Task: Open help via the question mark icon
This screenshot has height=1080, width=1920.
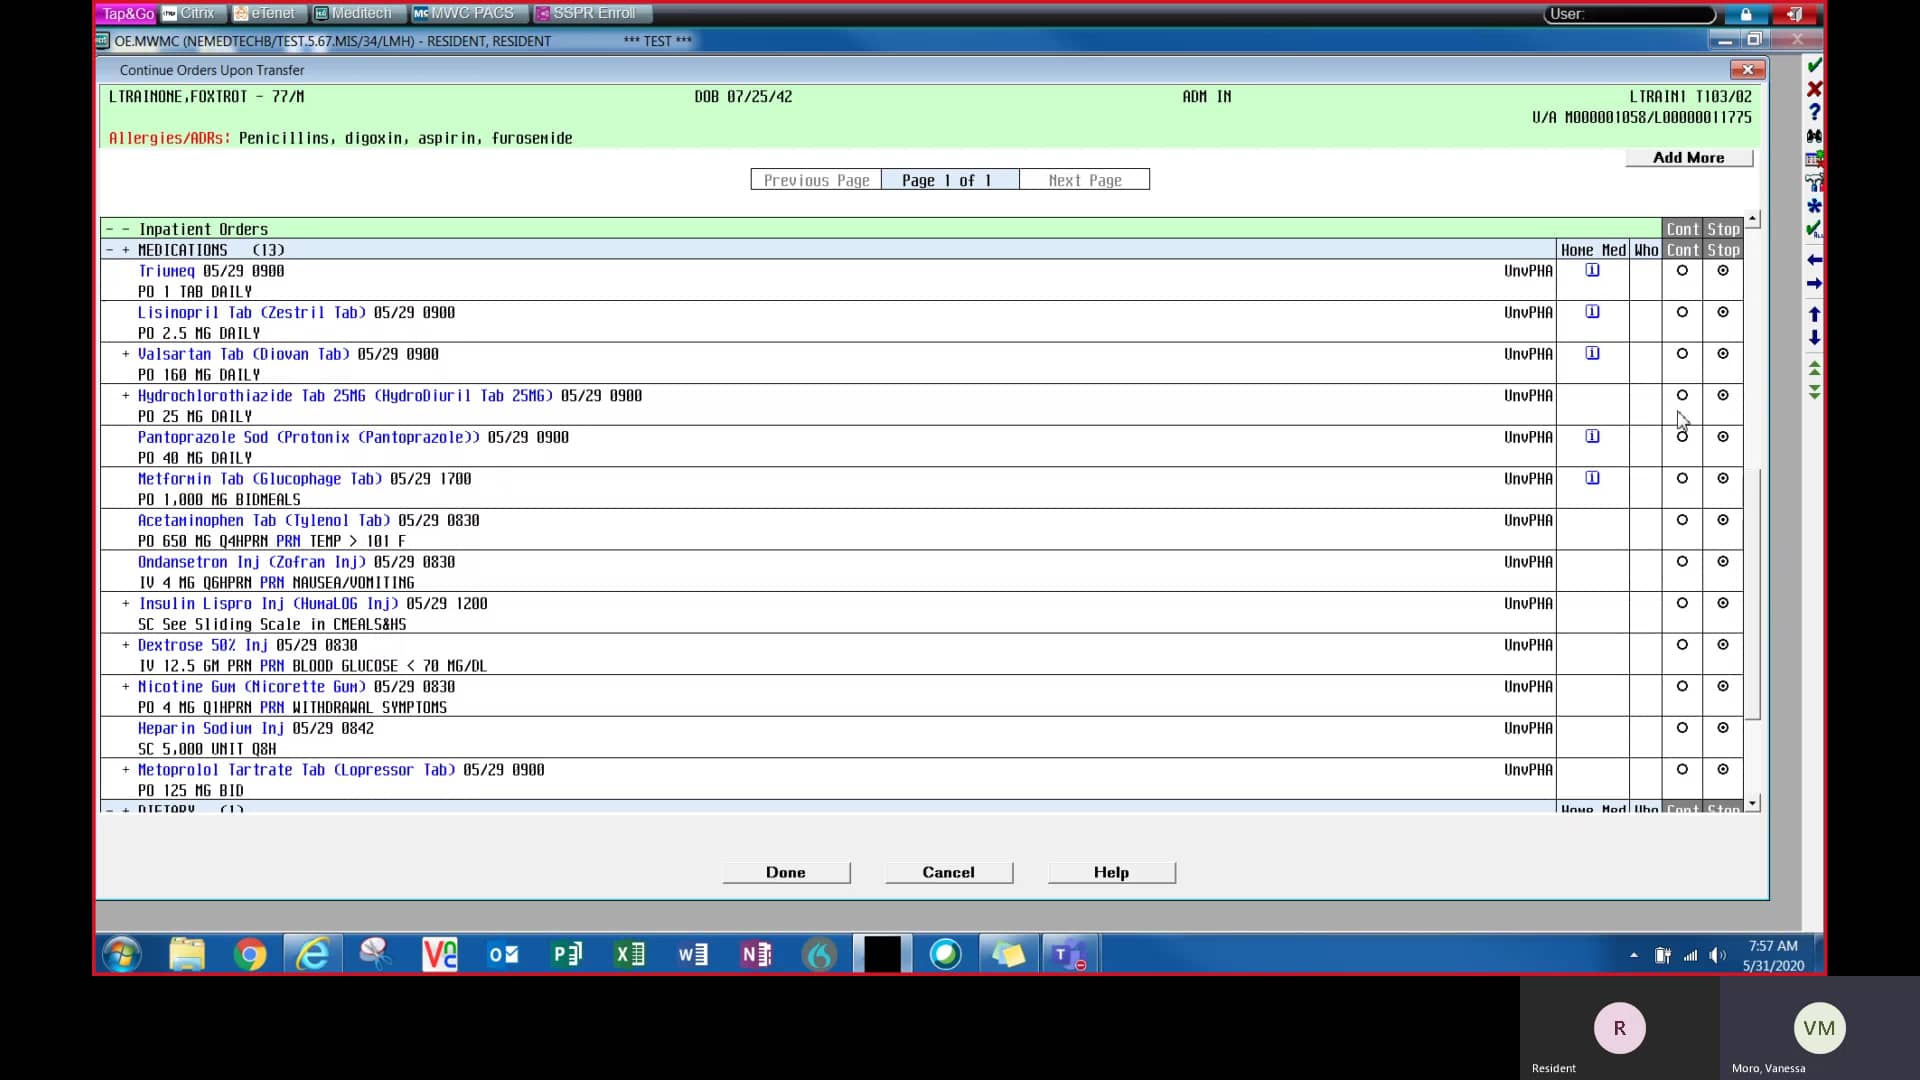Action: click(1815, 112)
